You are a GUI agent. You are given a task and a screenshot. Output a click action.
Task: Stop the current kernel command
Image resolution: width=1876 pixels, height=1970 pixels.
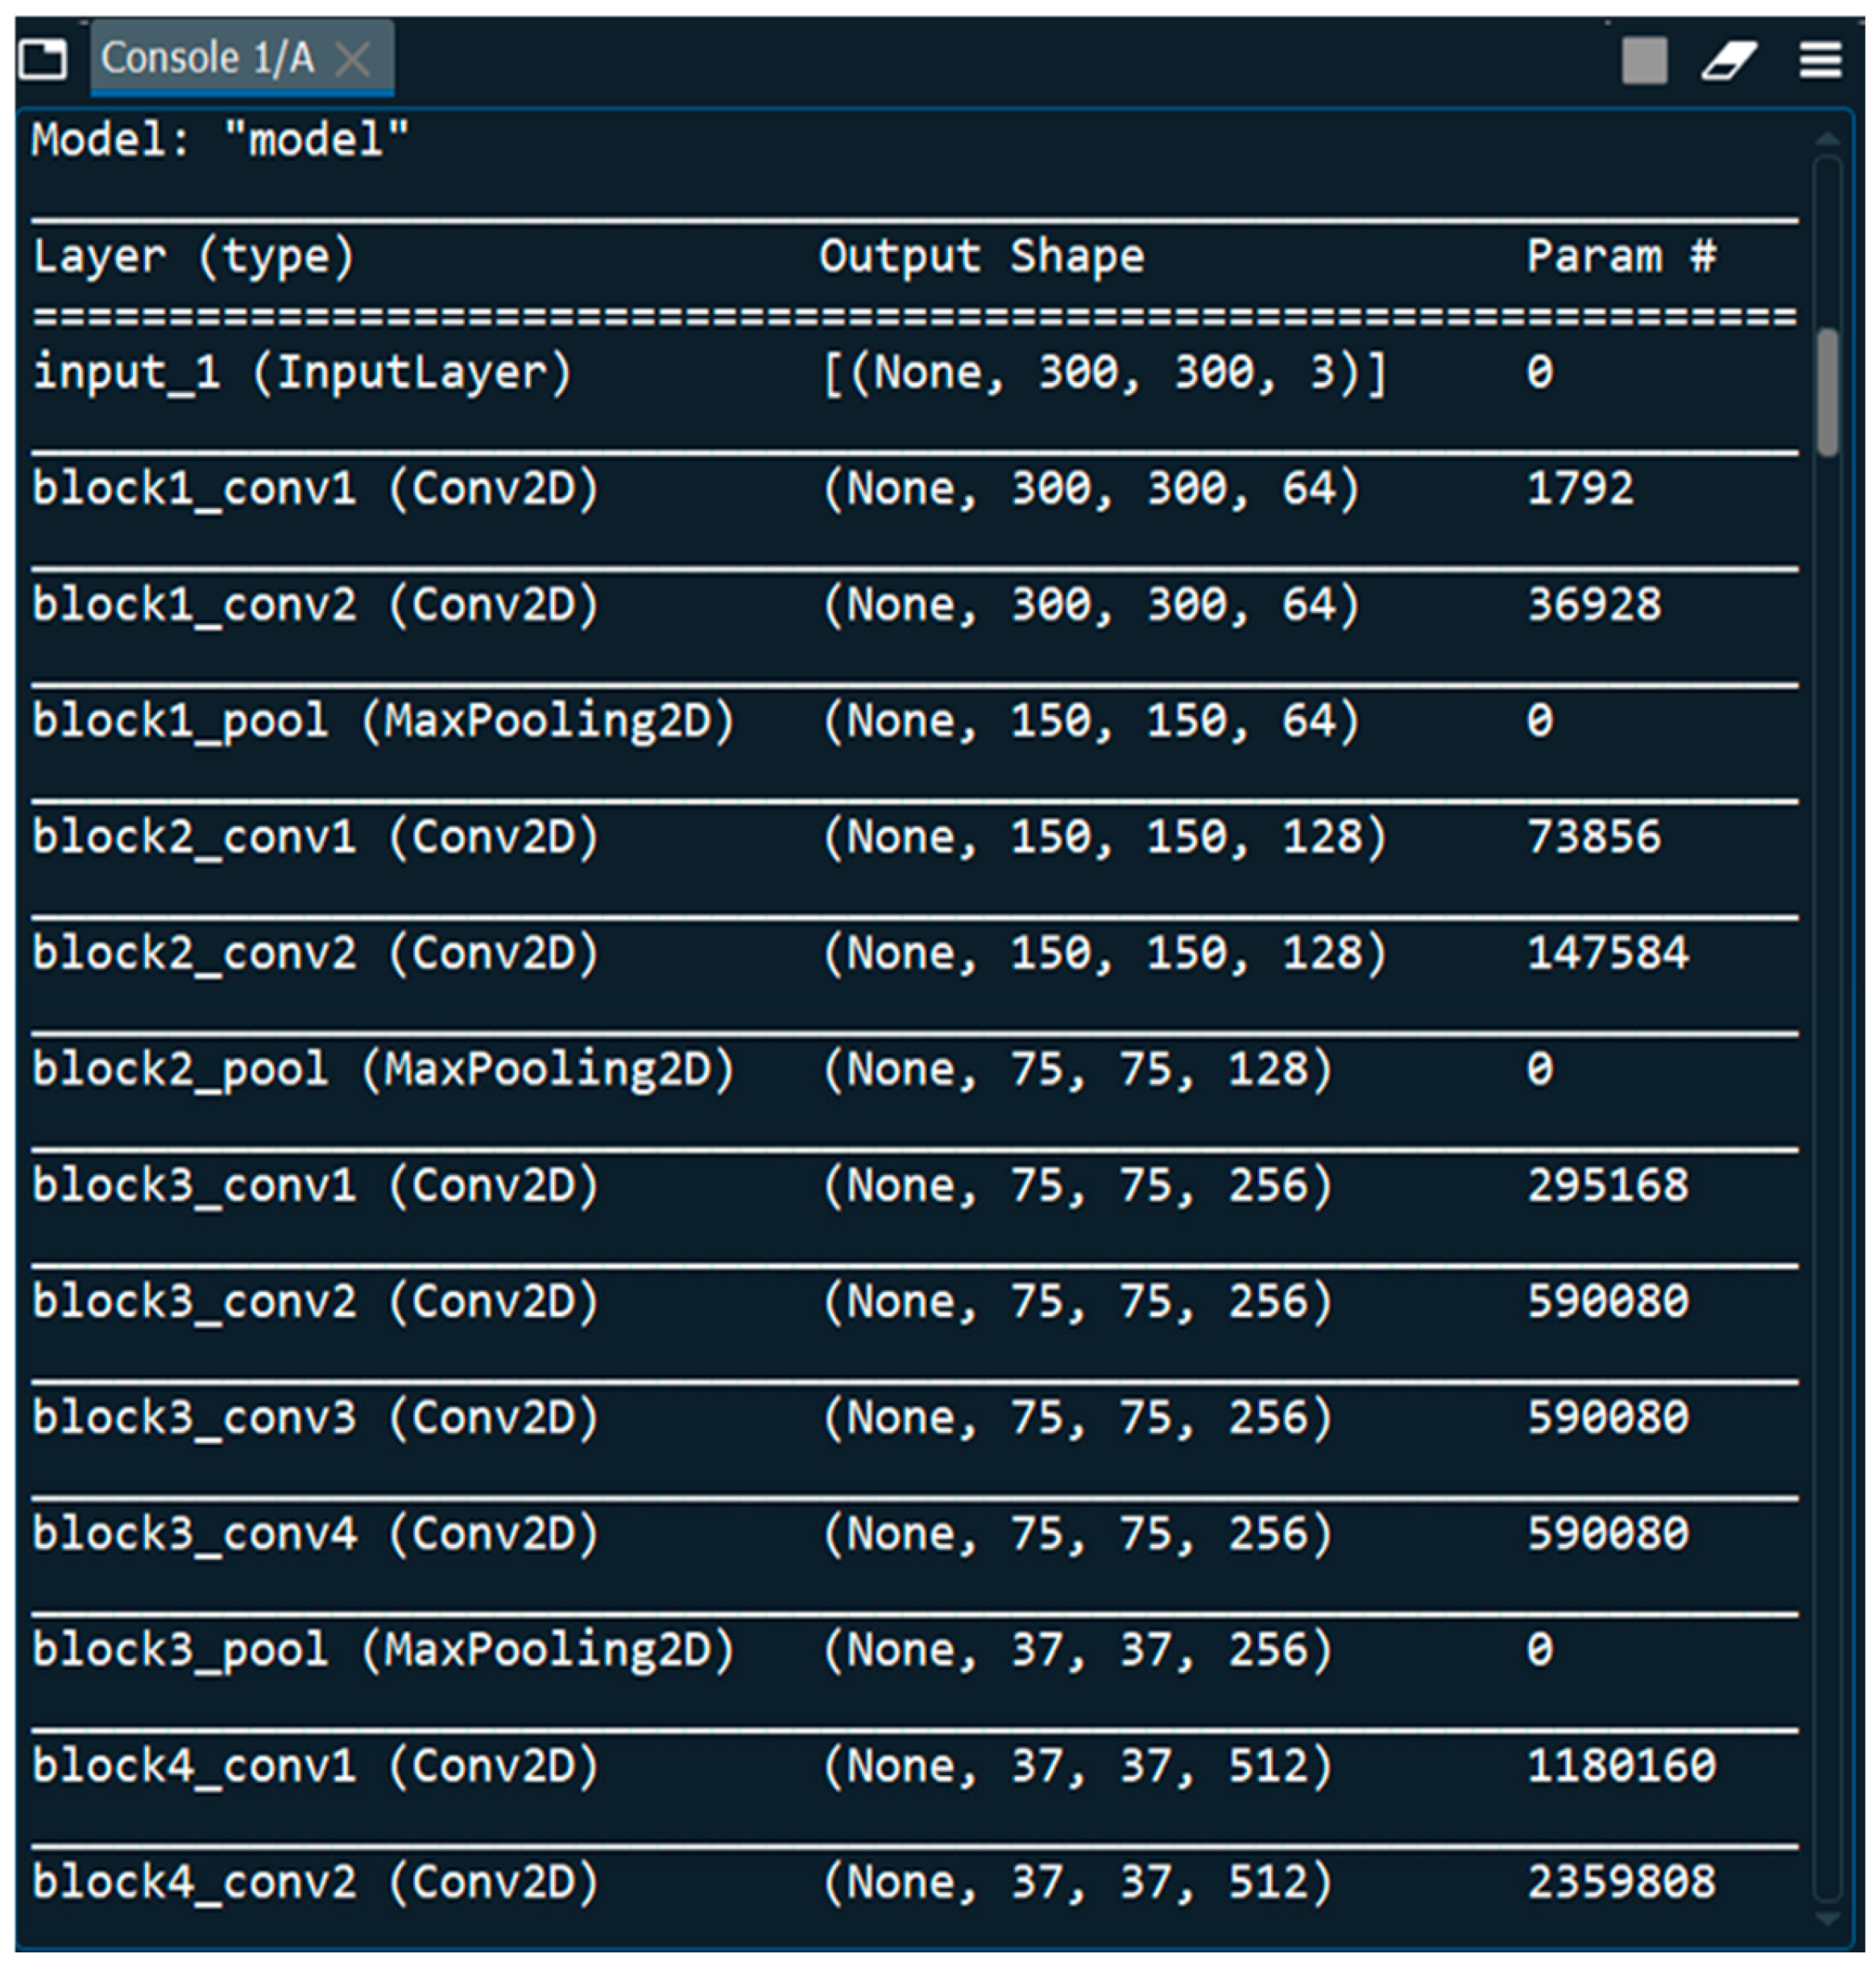pos(1643,60)
